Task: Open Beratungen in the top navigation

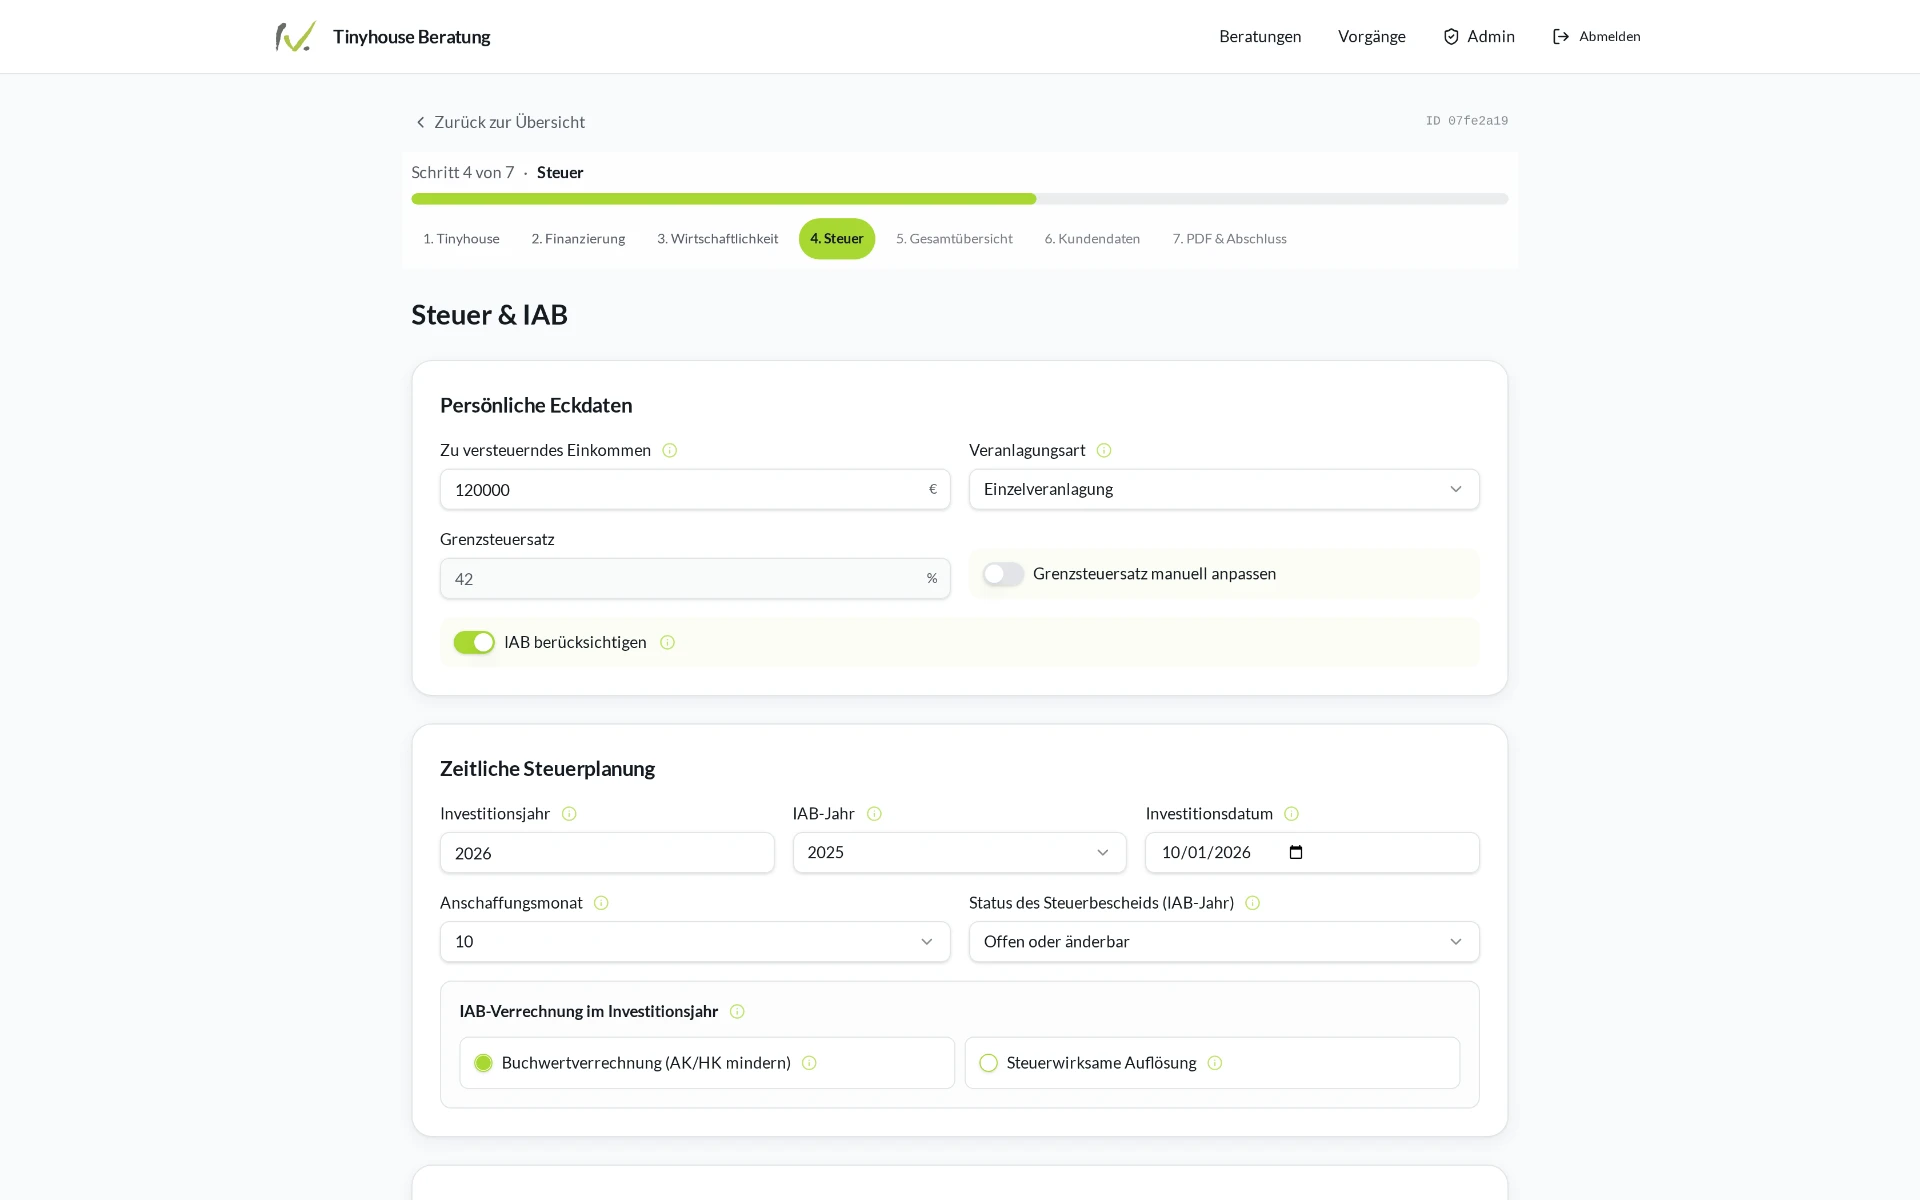Action: (1260, 36)
